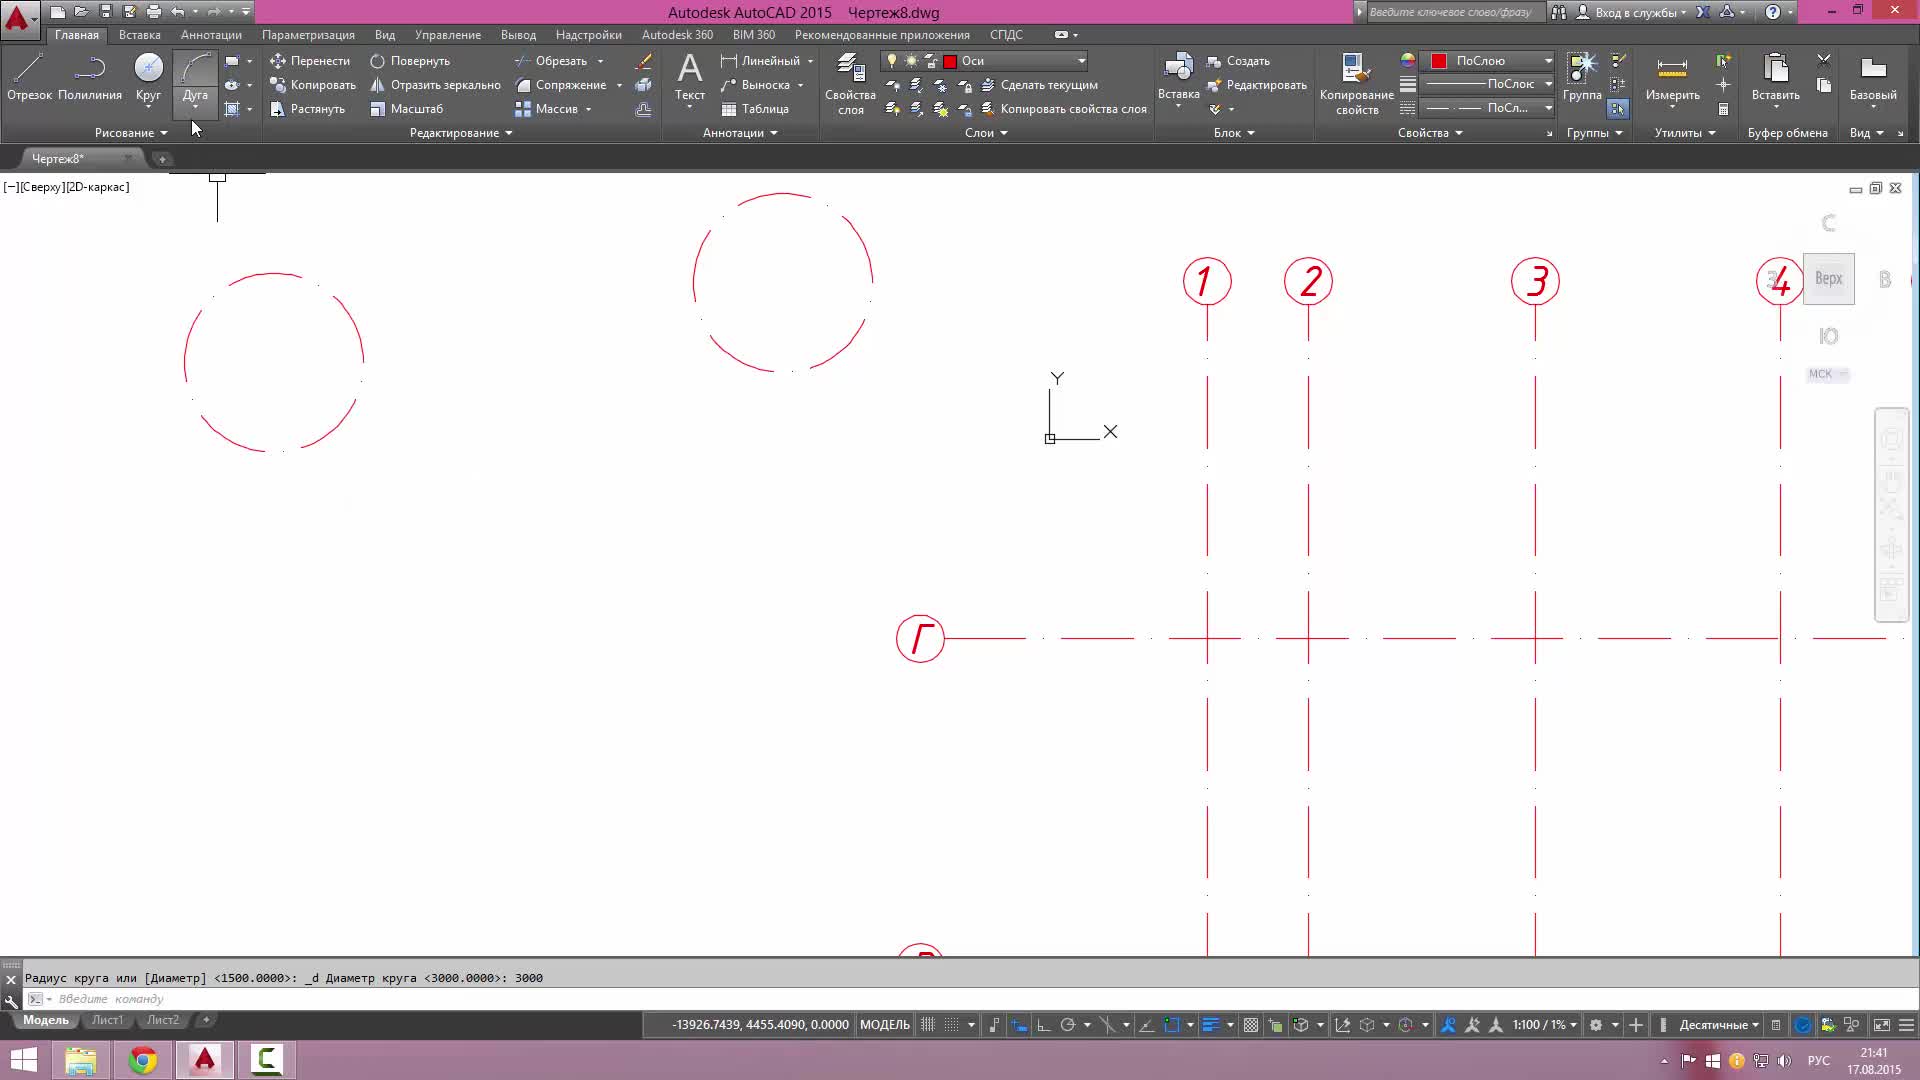Select the Отрезок line tool
This screenshot has height=1080, width=1920.
tap(29, 78)
